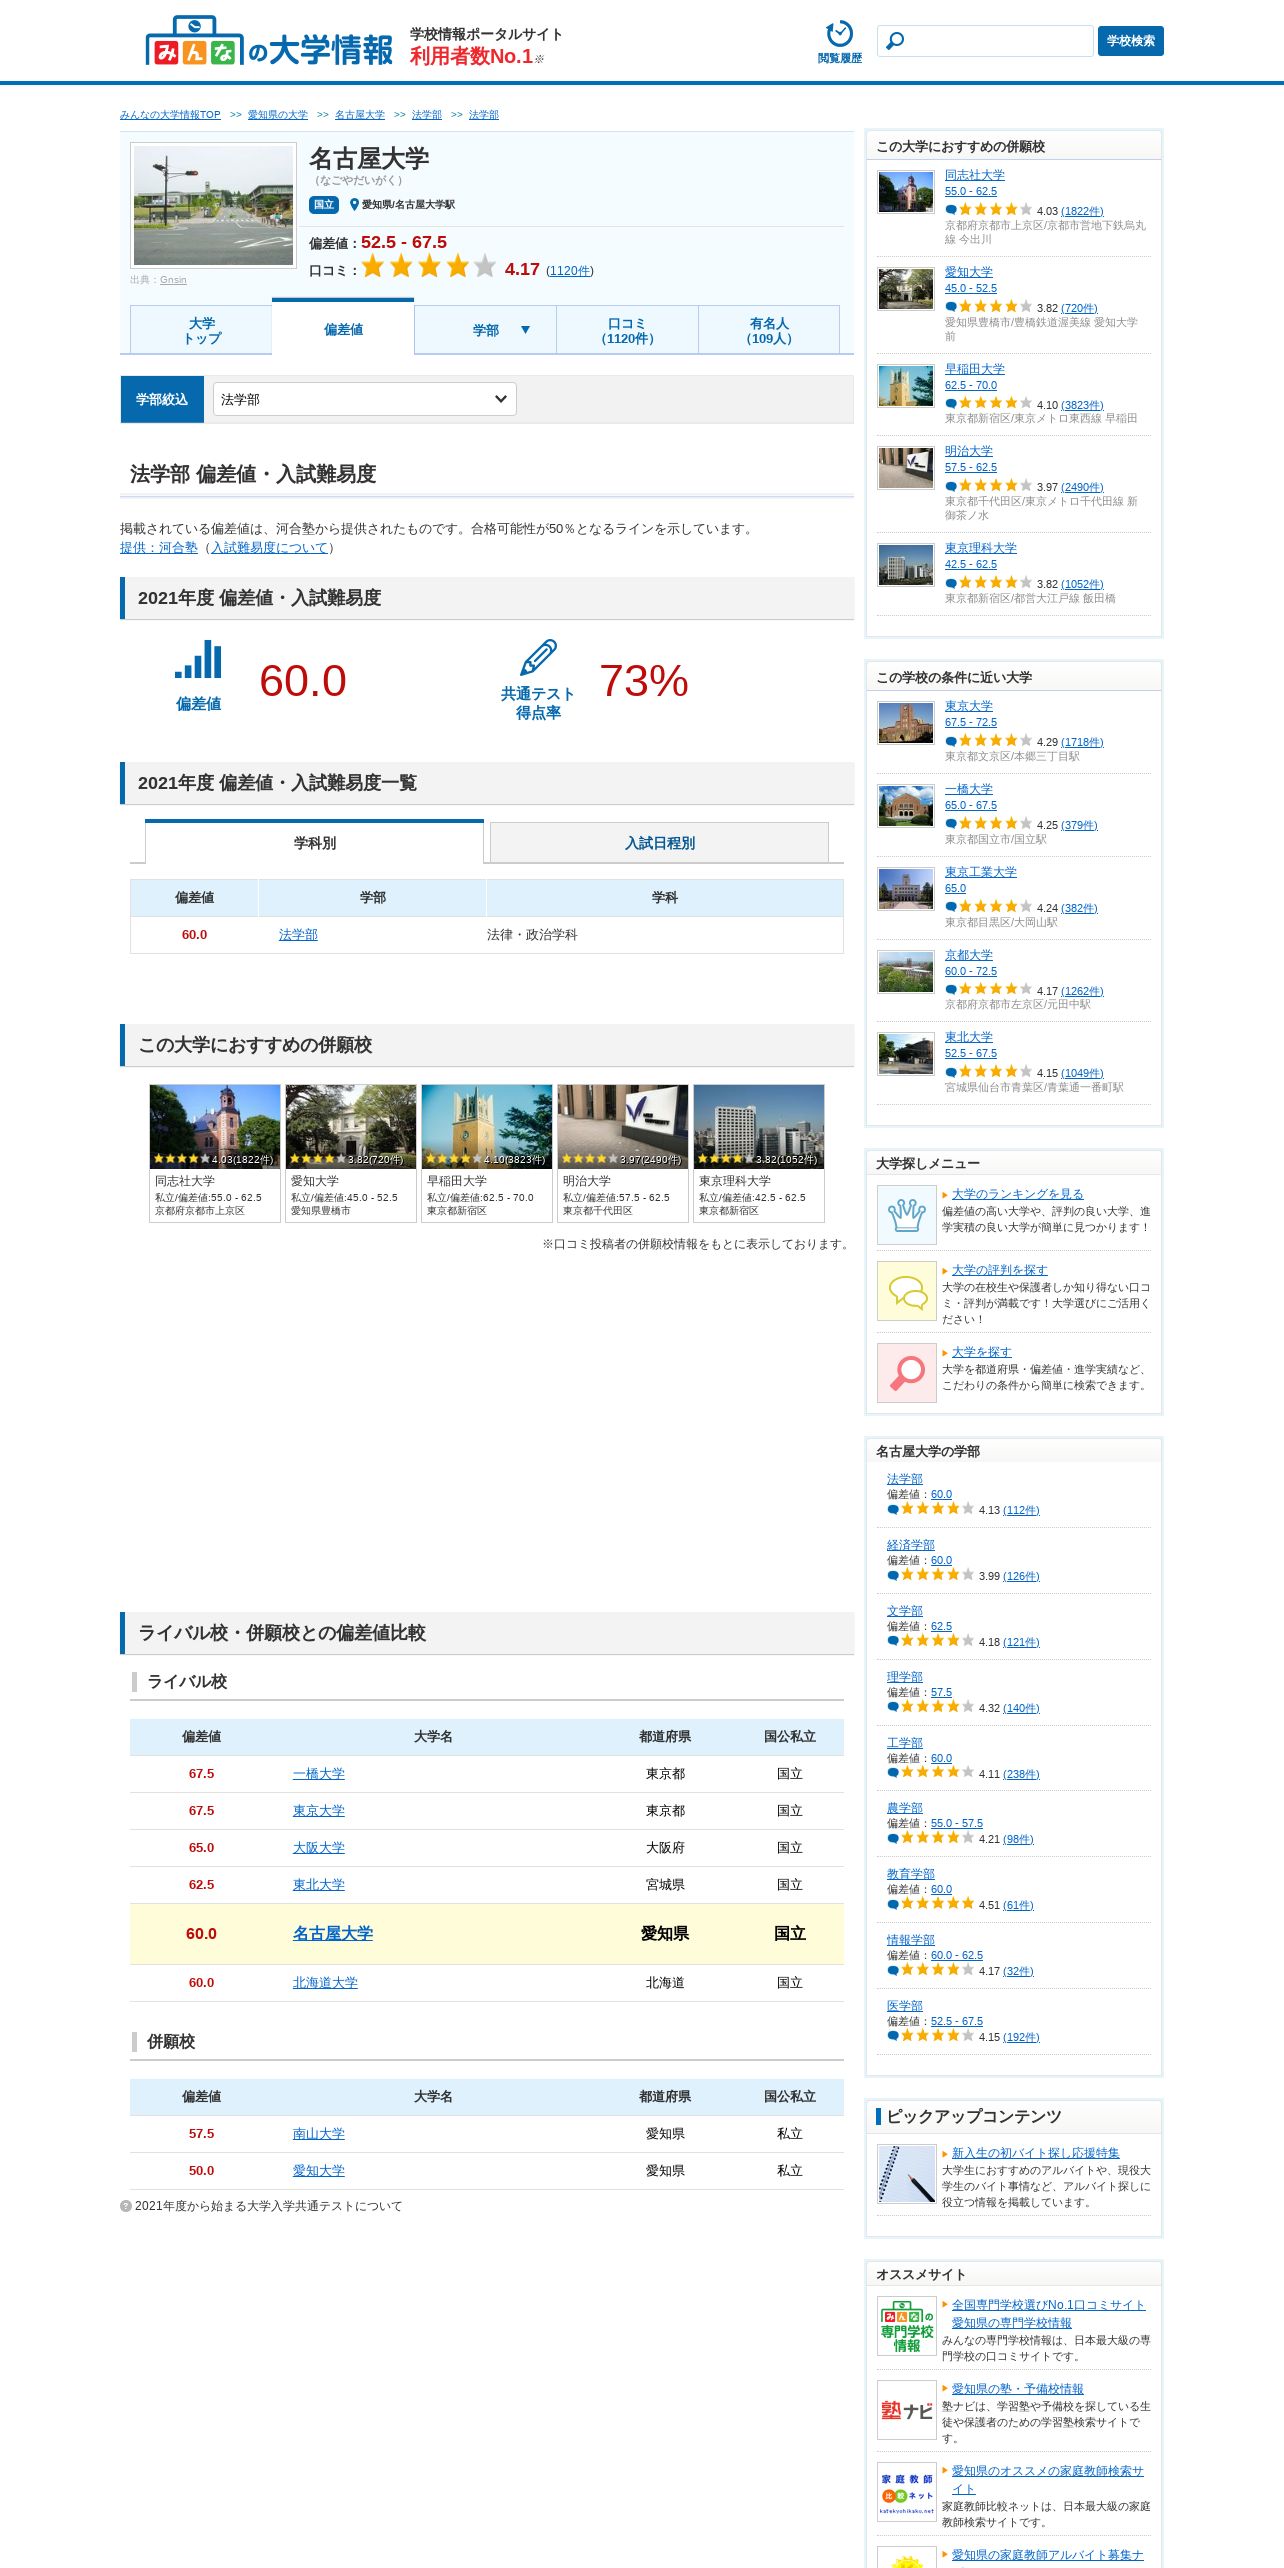Open 大学のランキングを見る link
The height and width of the screenshot is (2568, 1284).
1017,1194
